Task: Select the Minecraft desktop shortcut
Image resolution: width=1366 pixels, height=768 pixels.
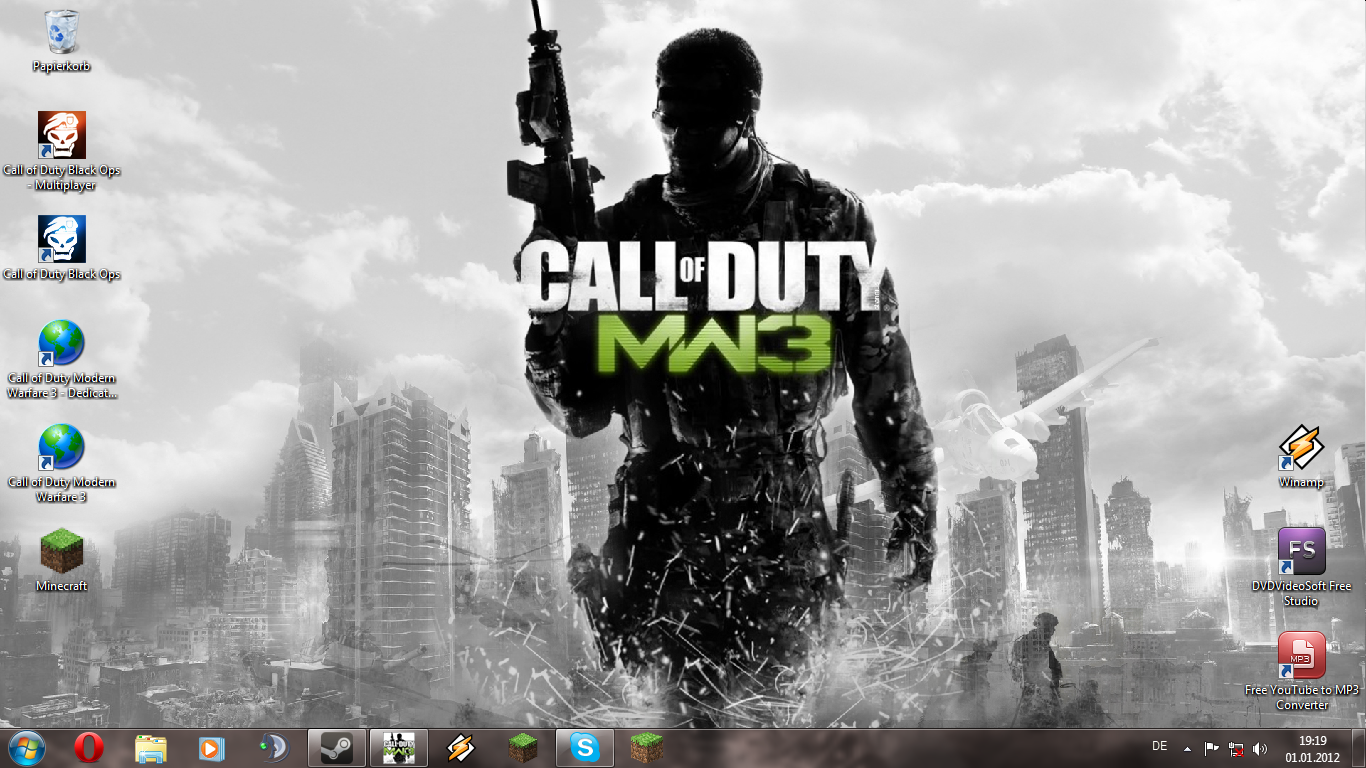Action: click(62, 552)
